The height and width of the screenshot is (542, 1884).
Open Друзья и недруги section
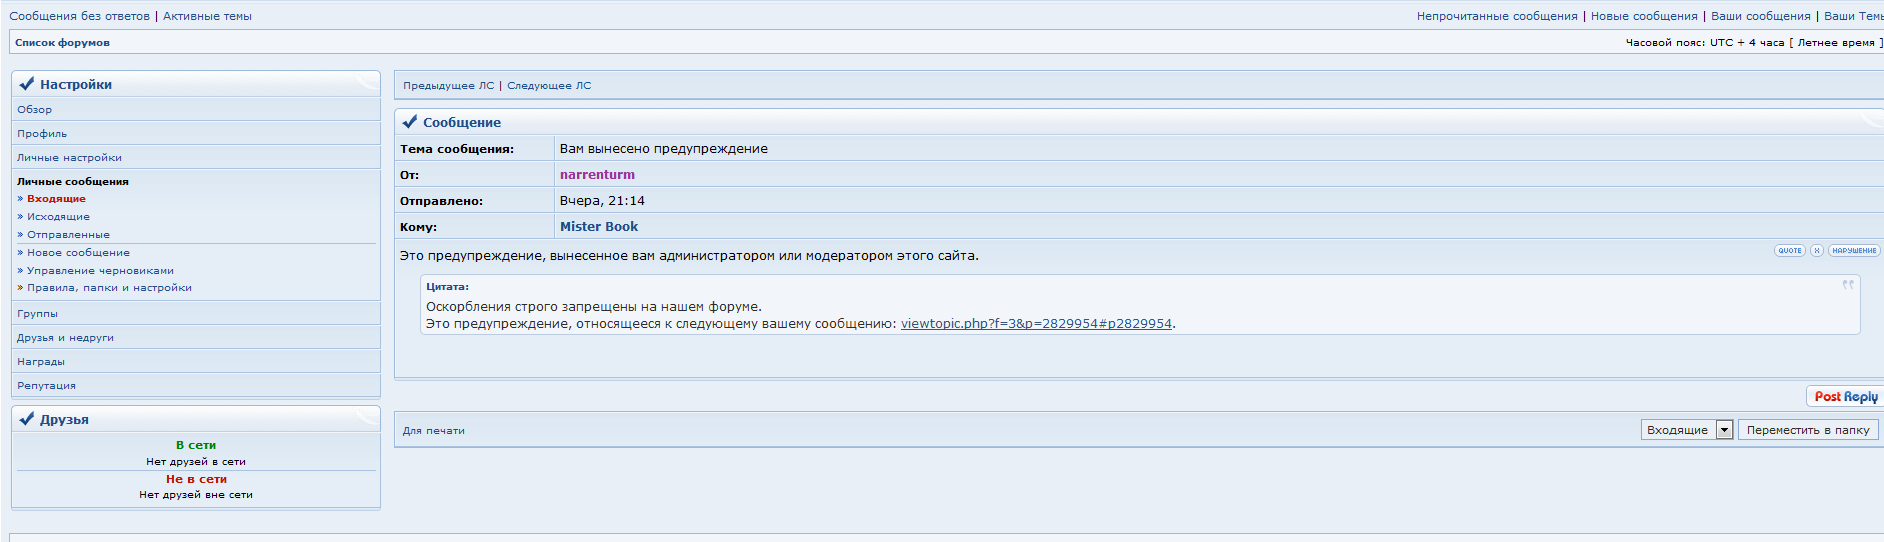[65, 338]
